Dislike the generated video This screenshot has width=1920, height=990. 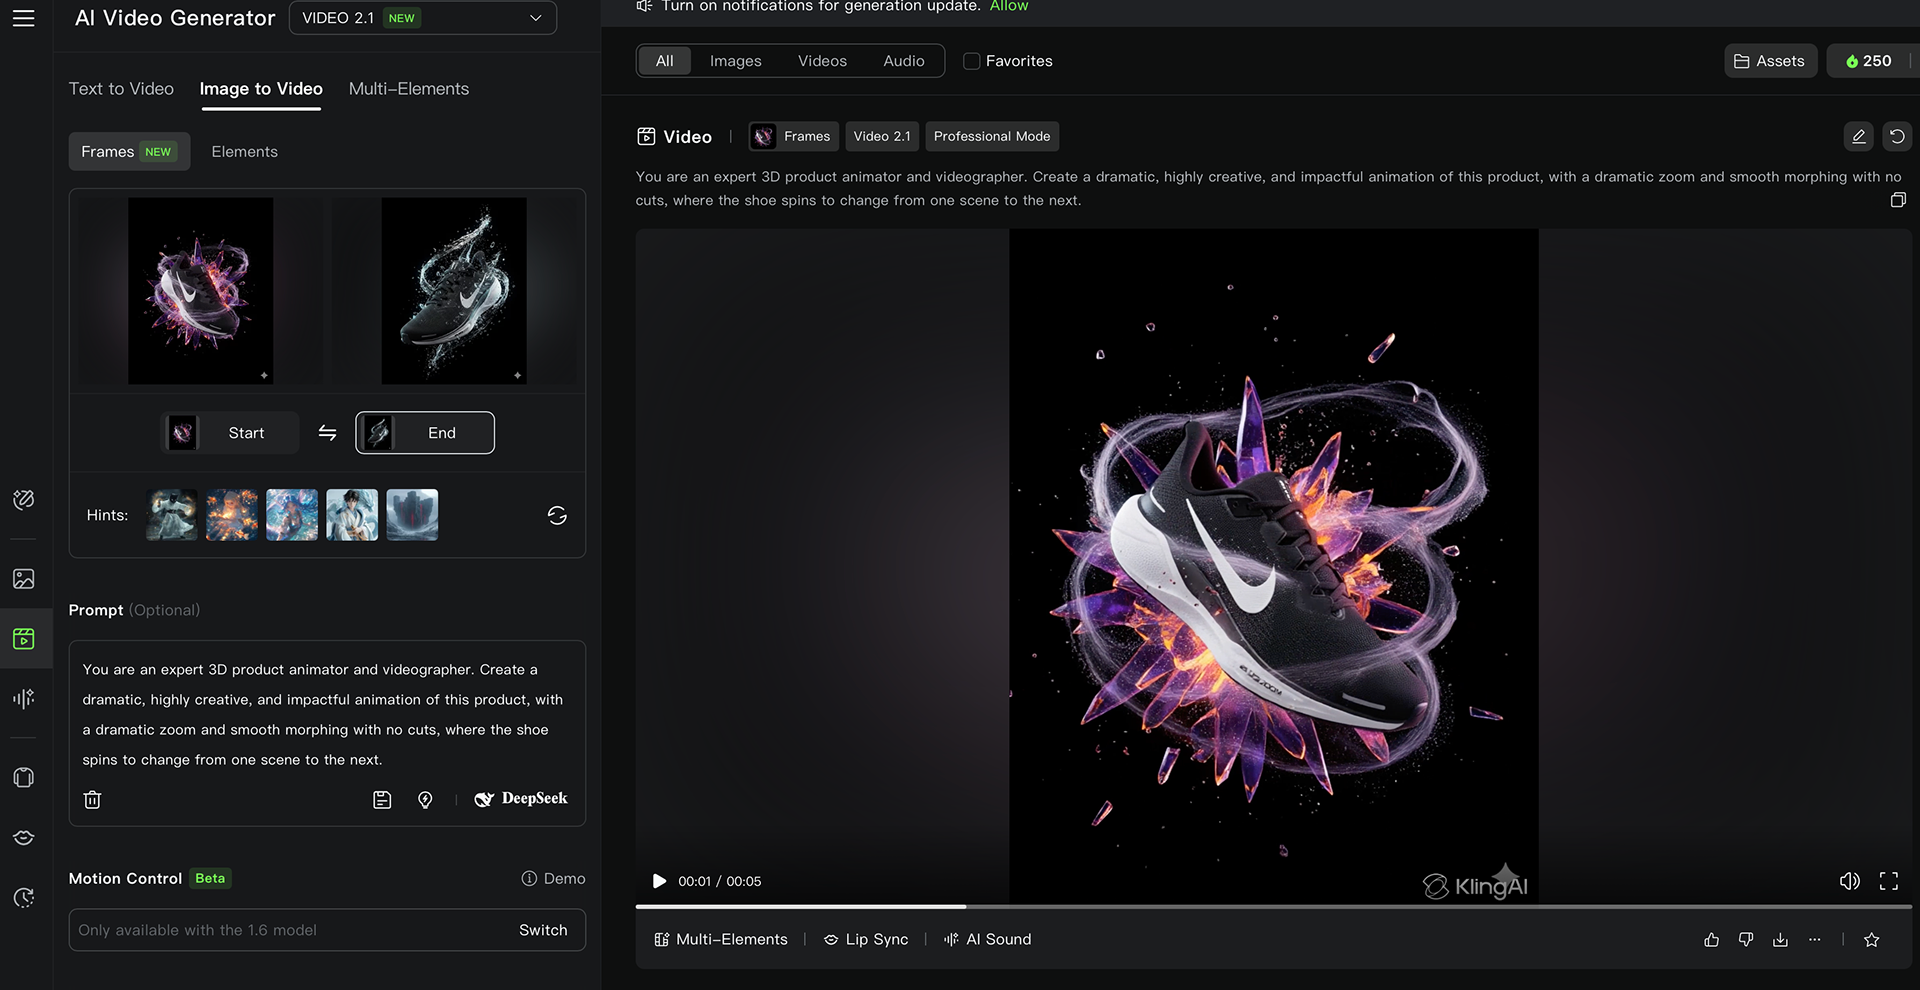point(1746,940)
